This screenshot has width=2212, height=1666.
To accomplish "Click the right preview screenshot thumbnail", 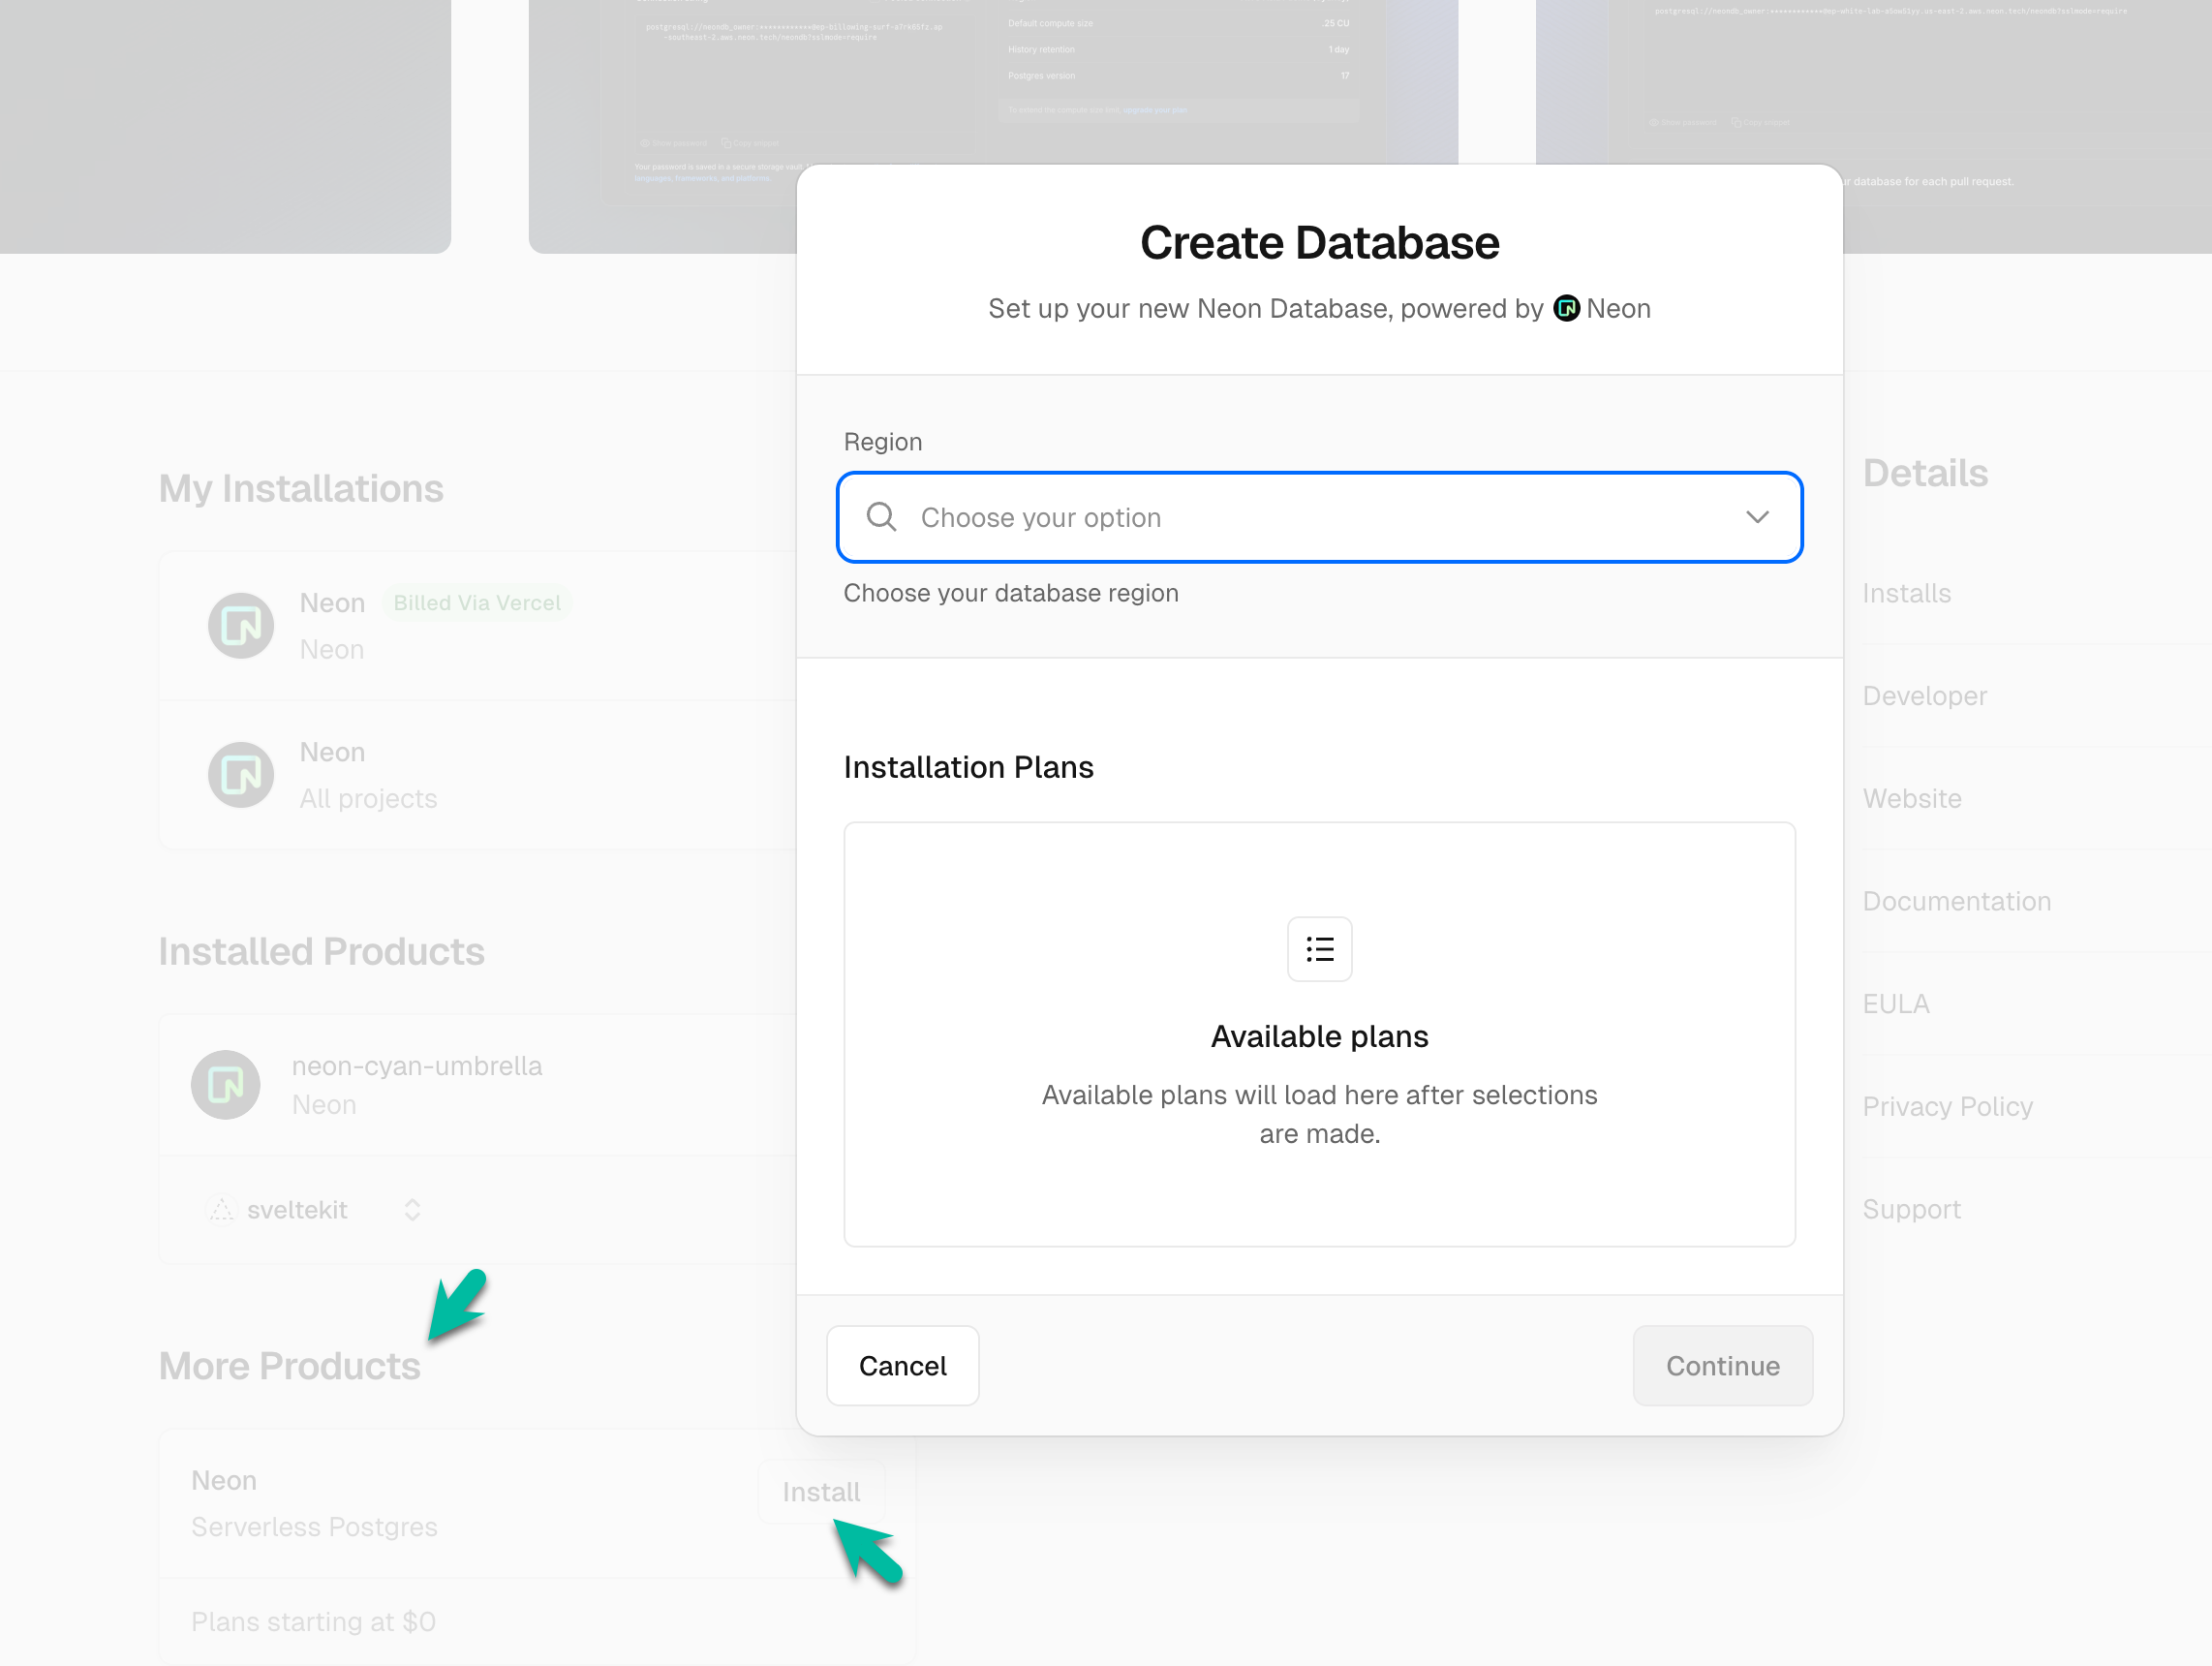I will point(1873,126).
